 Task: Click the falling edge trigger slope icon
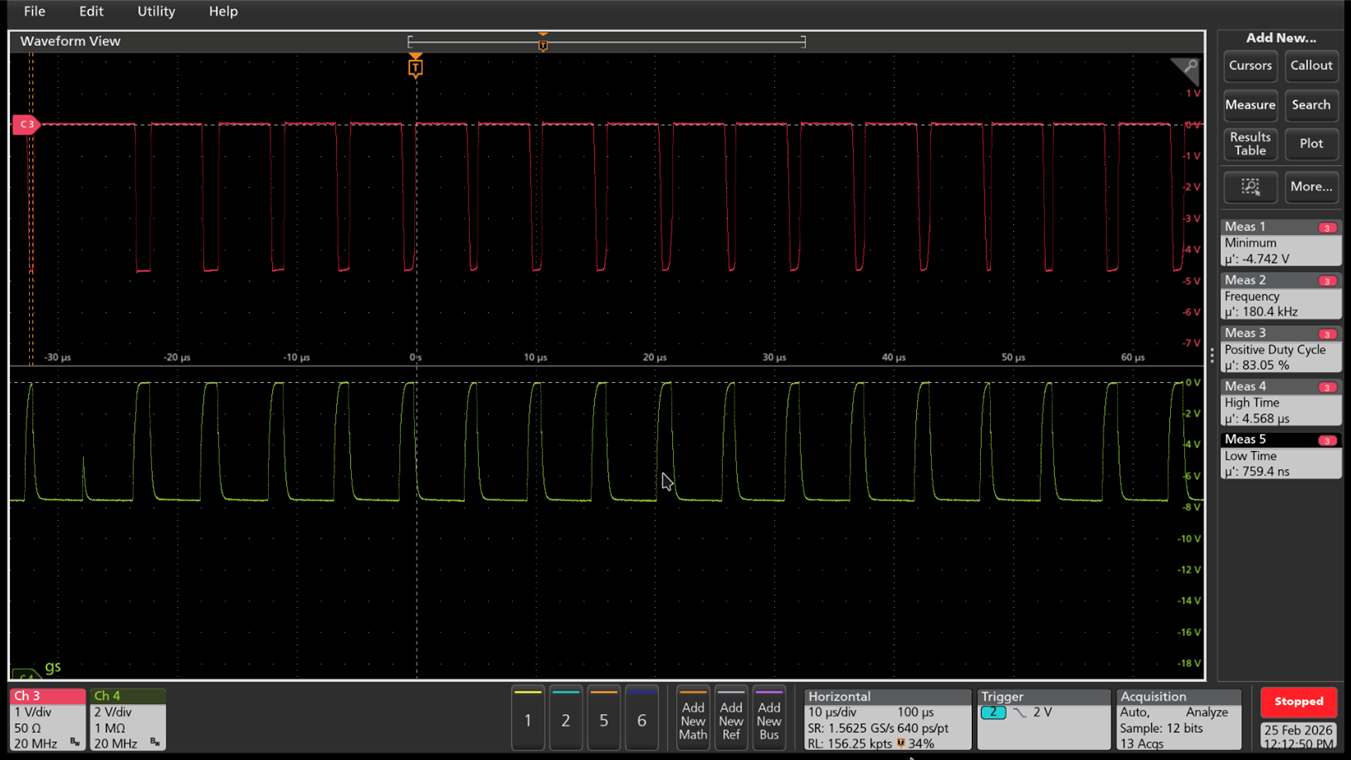[1019, 712]
